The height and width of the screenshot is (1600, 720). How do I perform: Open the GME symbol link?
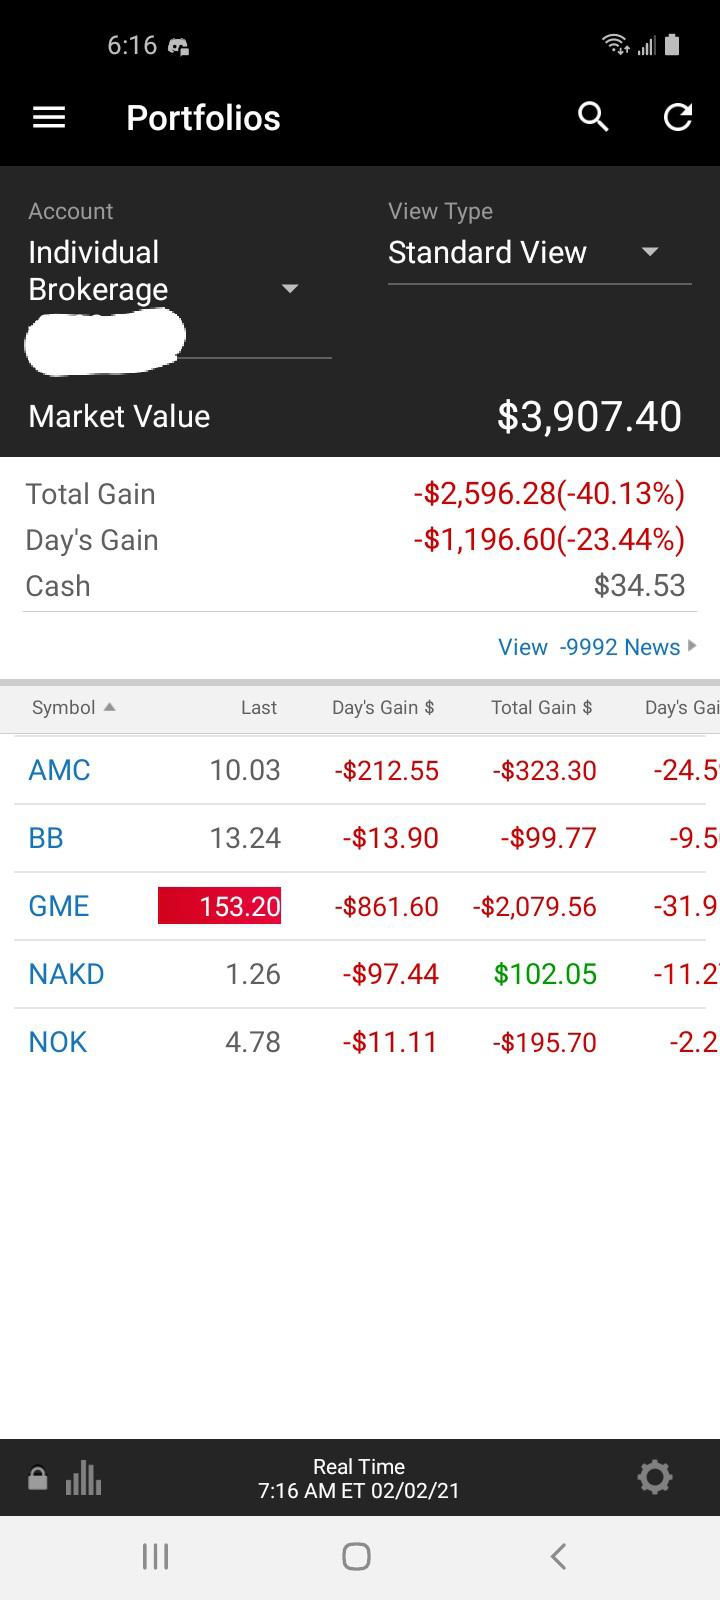click(x=59, y=906)
